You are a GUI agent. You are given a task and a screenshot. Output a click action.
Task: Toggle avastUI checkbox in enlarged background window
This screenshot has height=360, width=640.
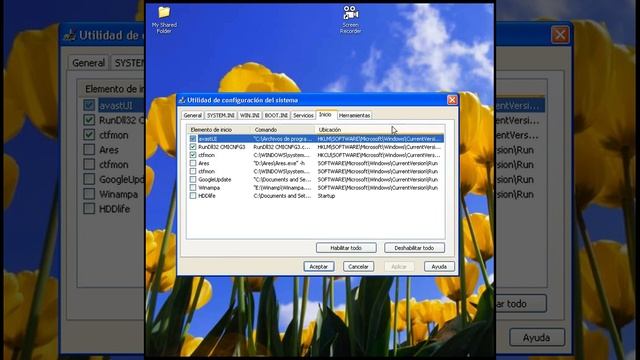(x=89, y=105)
